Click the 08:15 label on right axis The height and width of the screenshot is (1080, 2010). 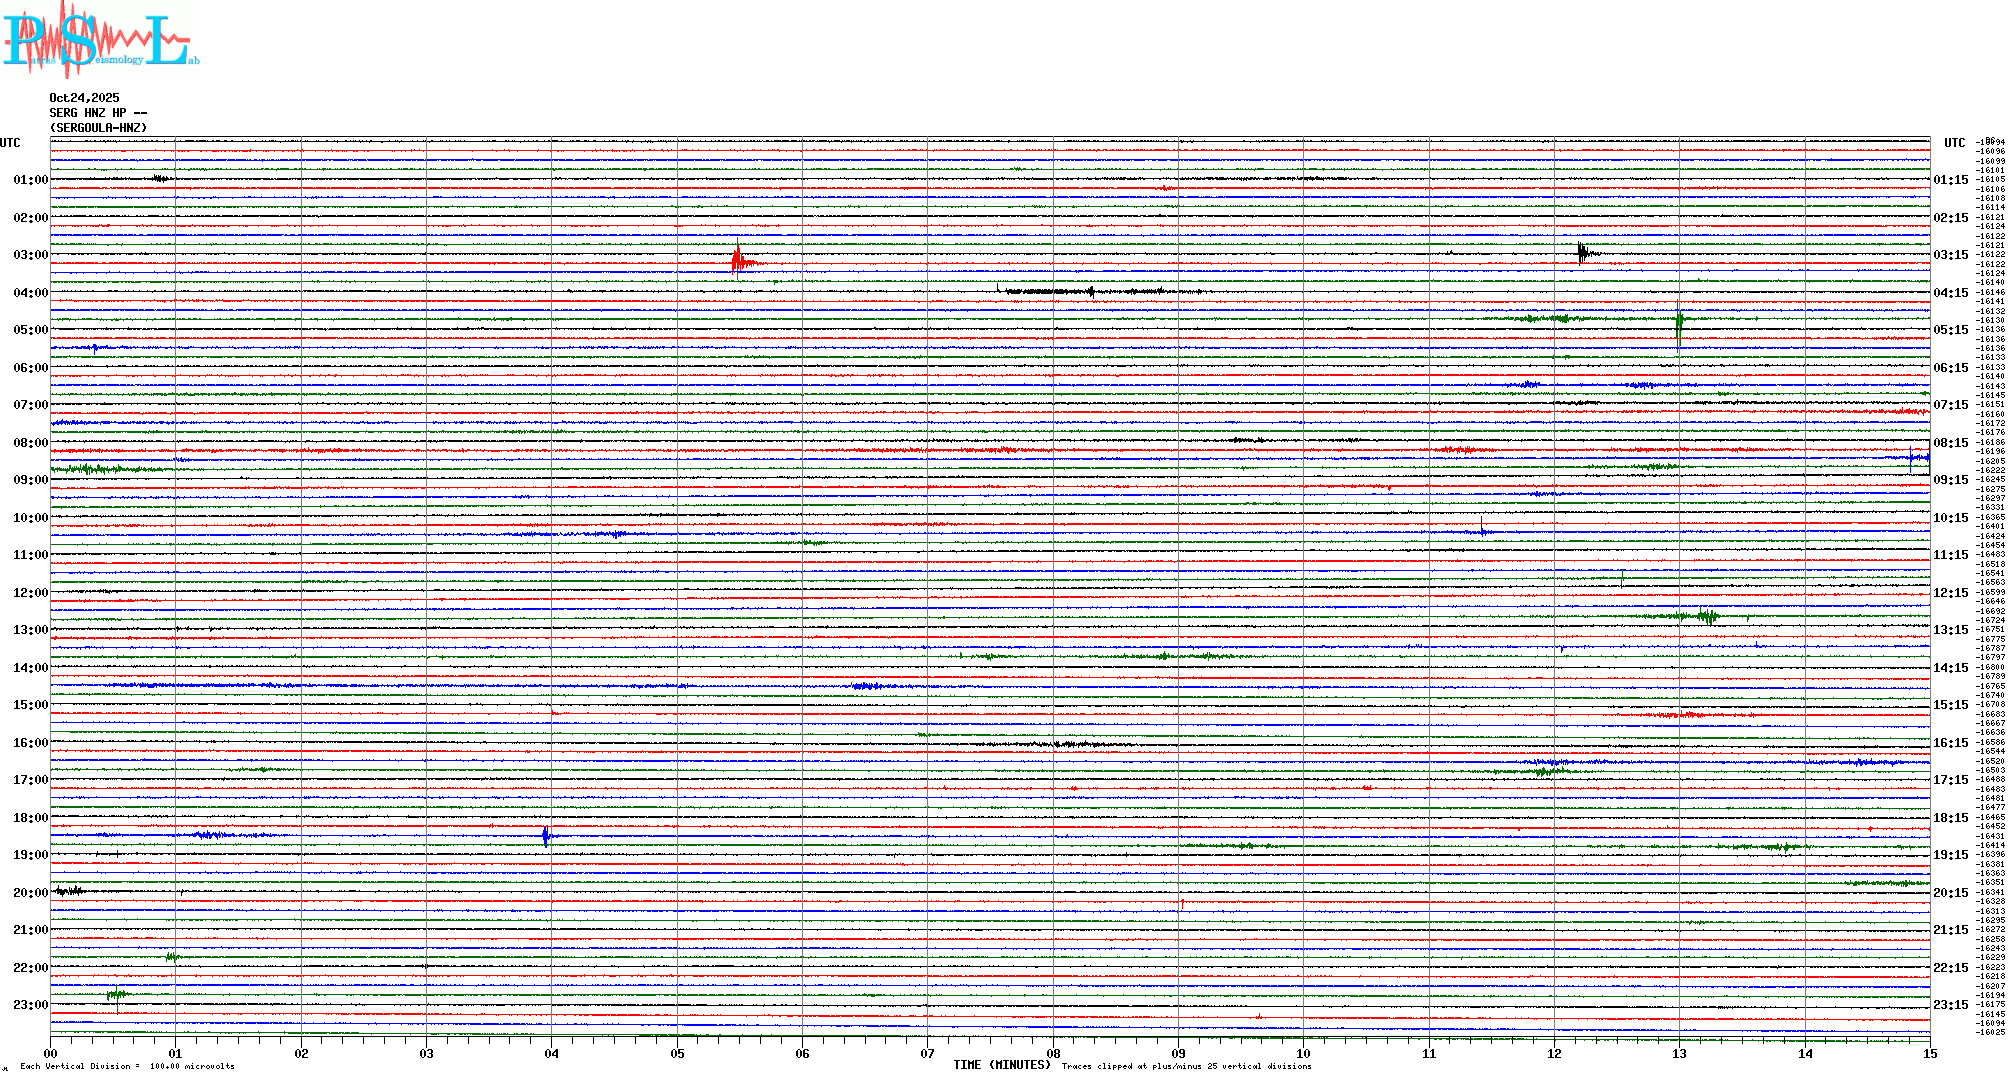pos(1950,443)
